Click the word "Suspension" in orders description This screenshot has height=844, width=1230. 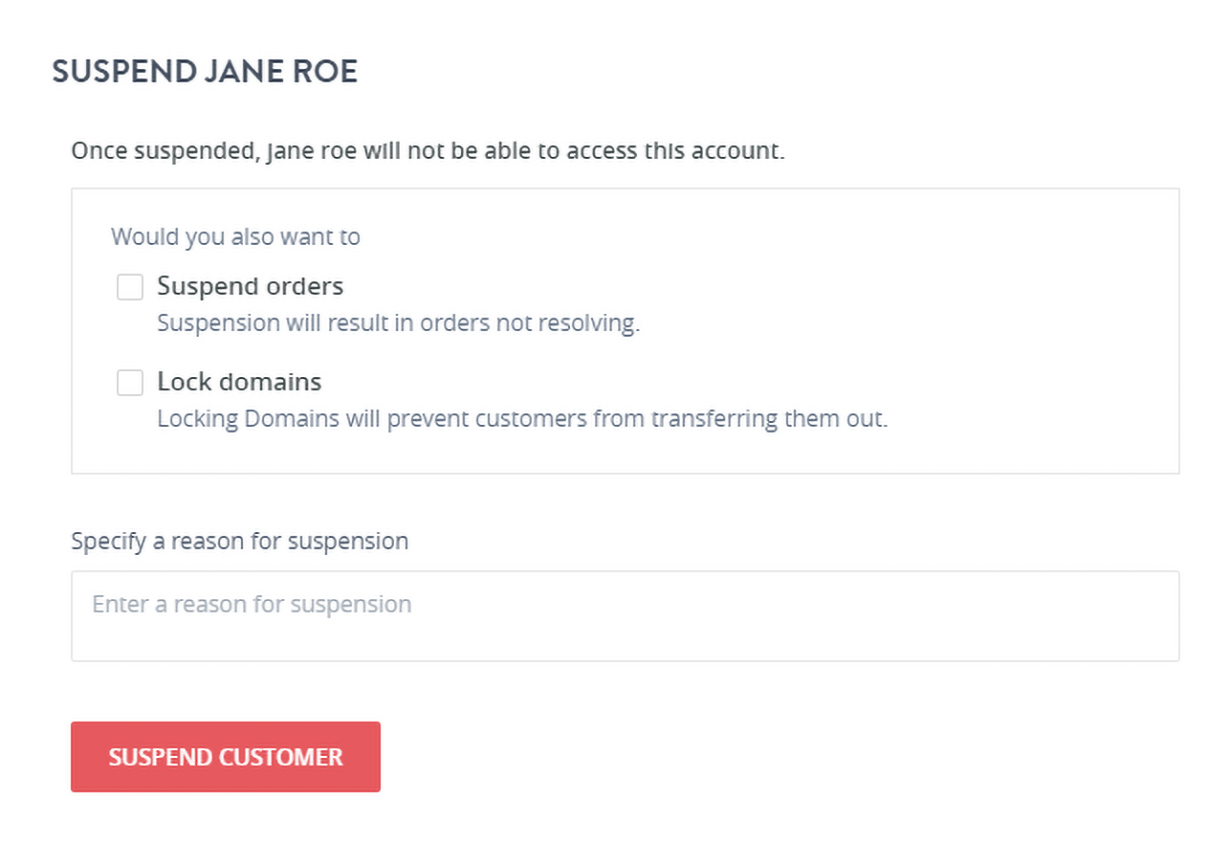click(x=207, y=324)
